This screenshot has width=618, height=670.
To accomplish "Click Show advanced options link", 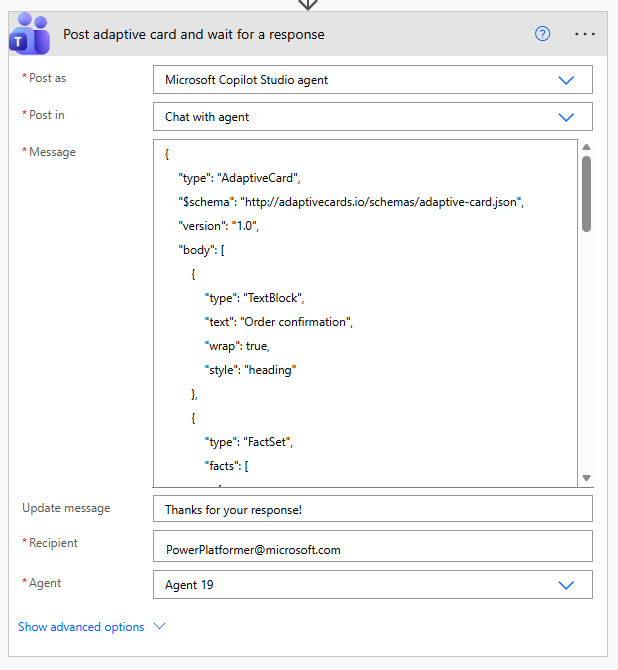I will pos(81,627).
